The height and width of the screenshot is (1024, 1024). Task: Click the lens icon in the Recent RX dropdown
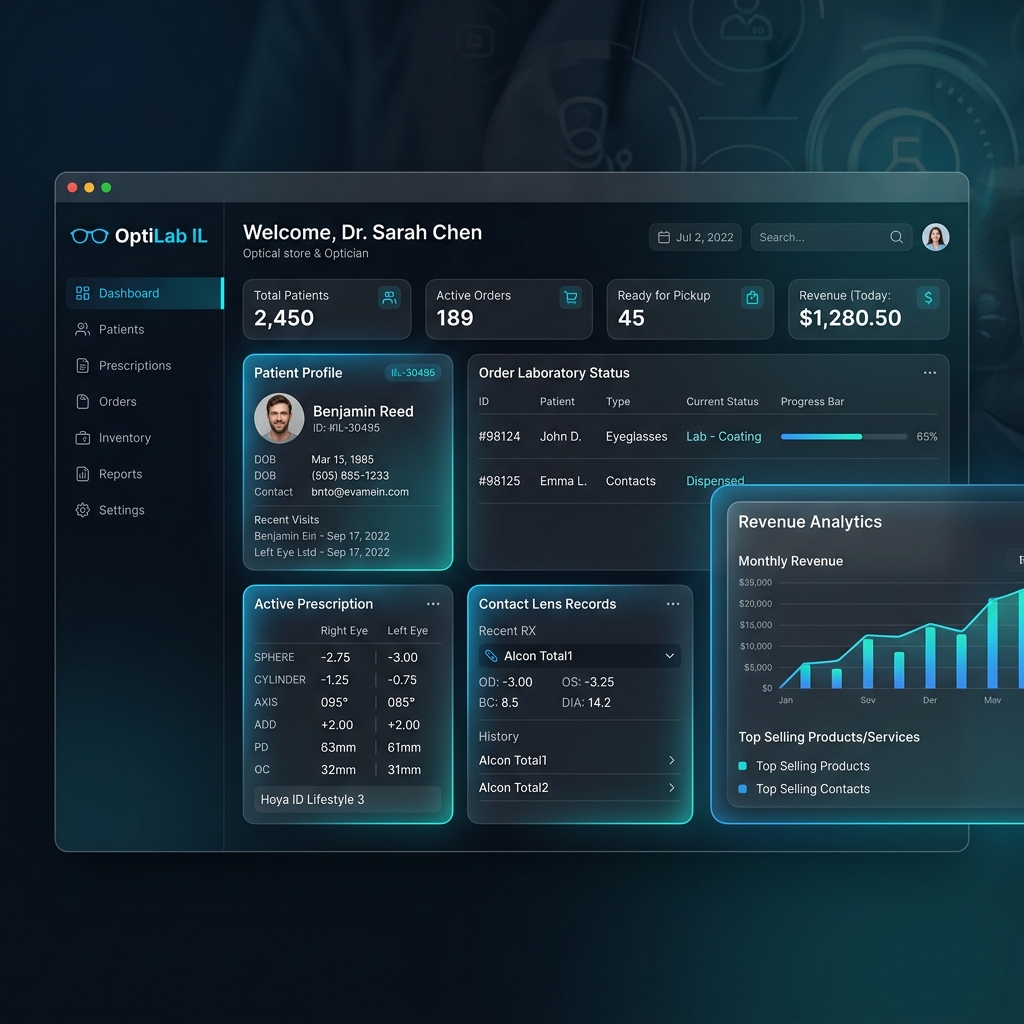click(x=491, y=656)
